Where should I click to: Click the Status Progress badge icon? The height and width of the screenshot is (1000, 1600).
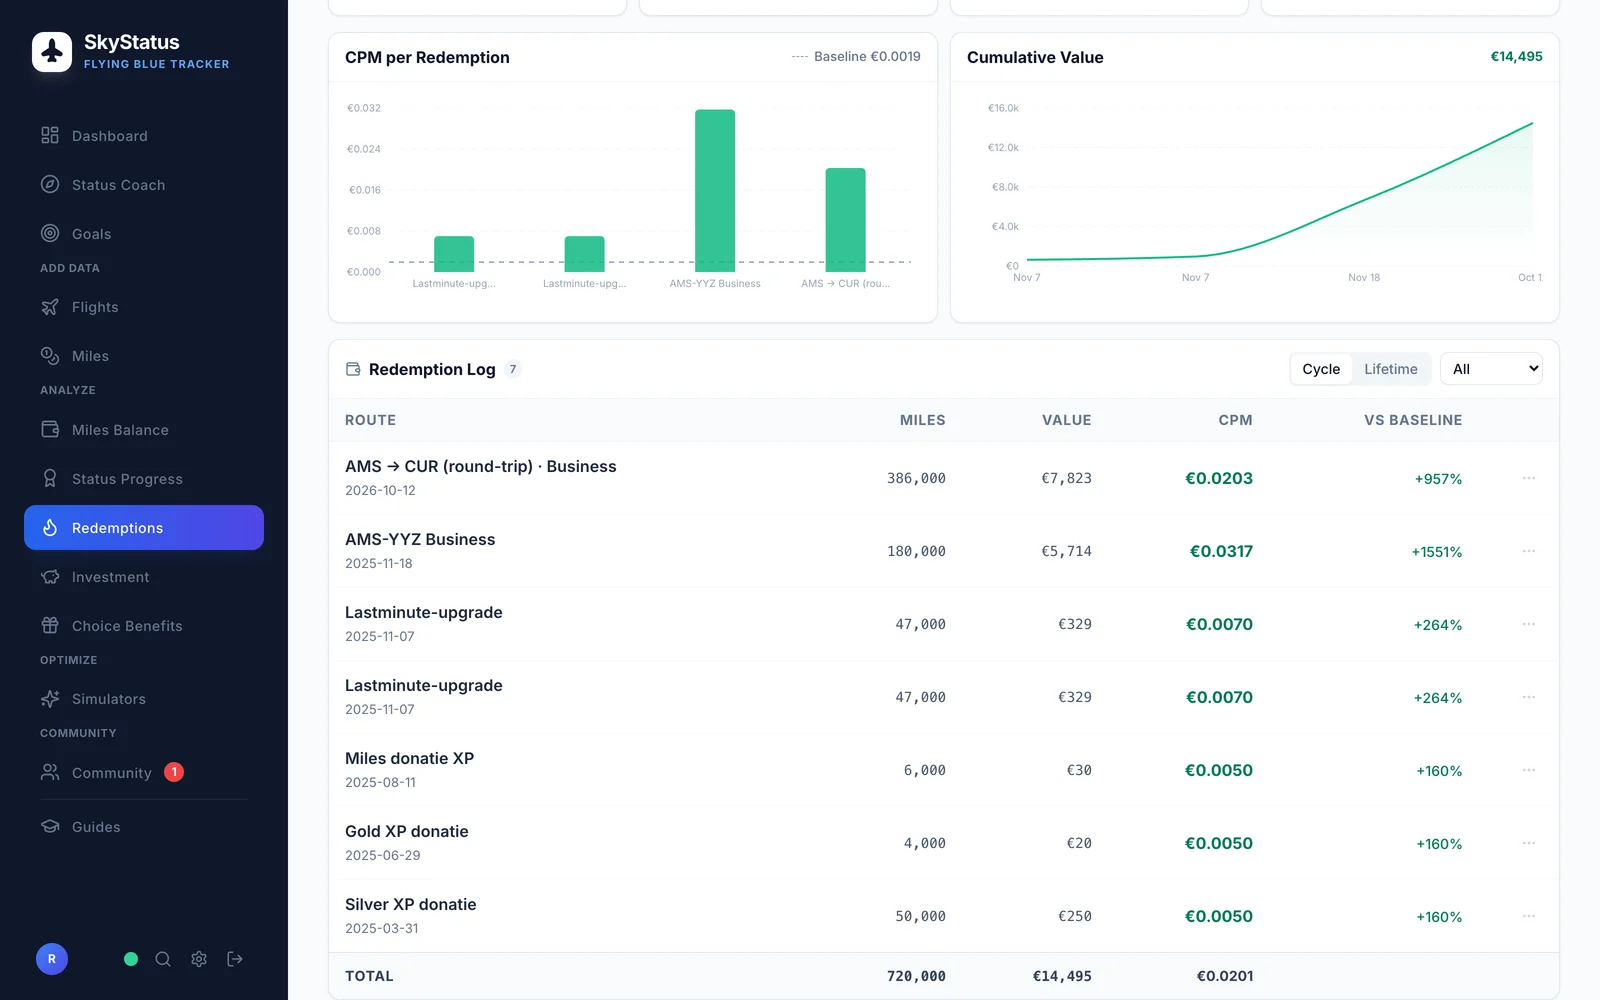point(50,479)
